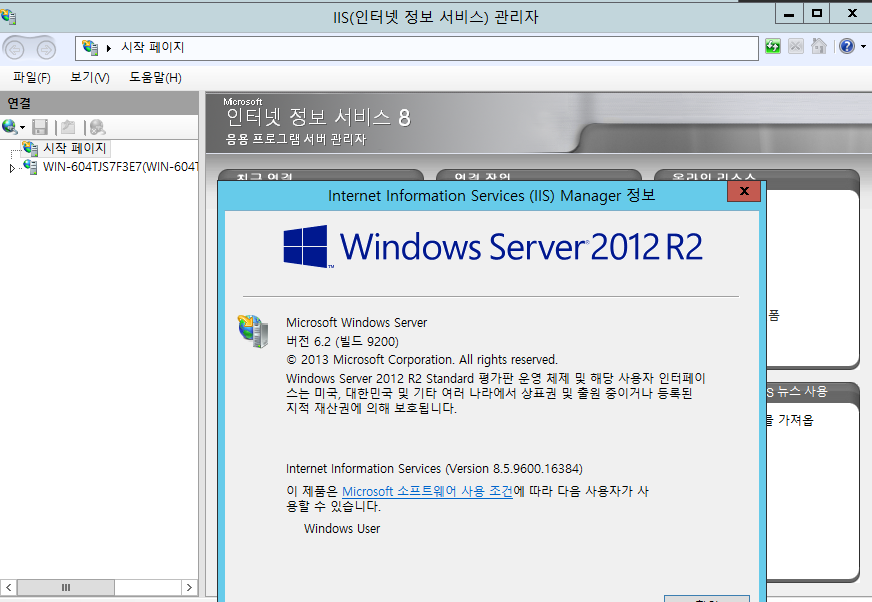The width and height of the screenshot is (872, 602).
Task: Click the 시작 페이지 address breadcrumb
Action: click(152, 47)
